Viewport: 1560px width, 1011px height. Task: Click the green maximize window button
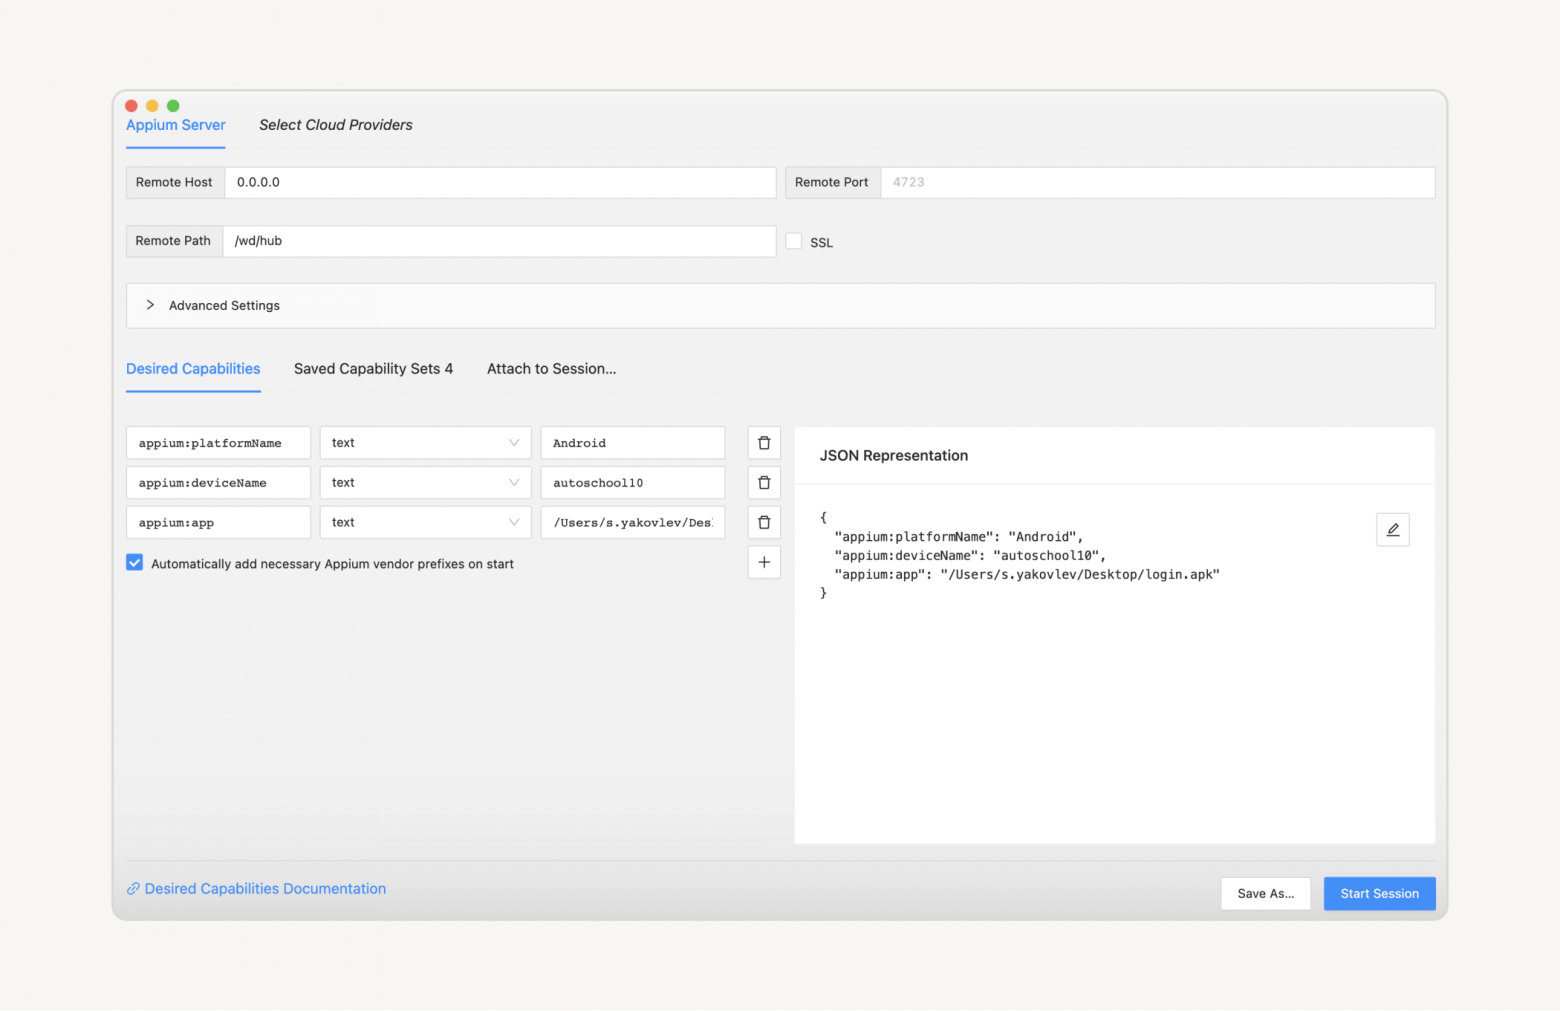173,106
